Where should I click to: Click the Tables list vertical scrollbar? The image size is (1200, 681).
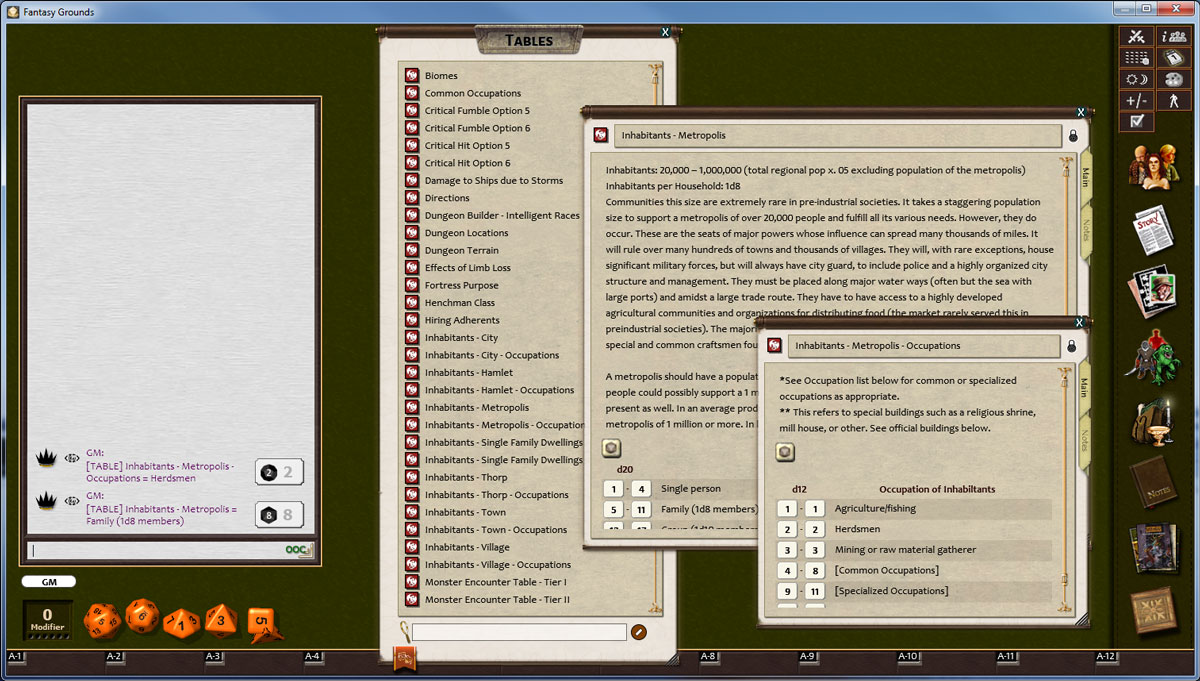pyautogui.click(x=657, y=340)
